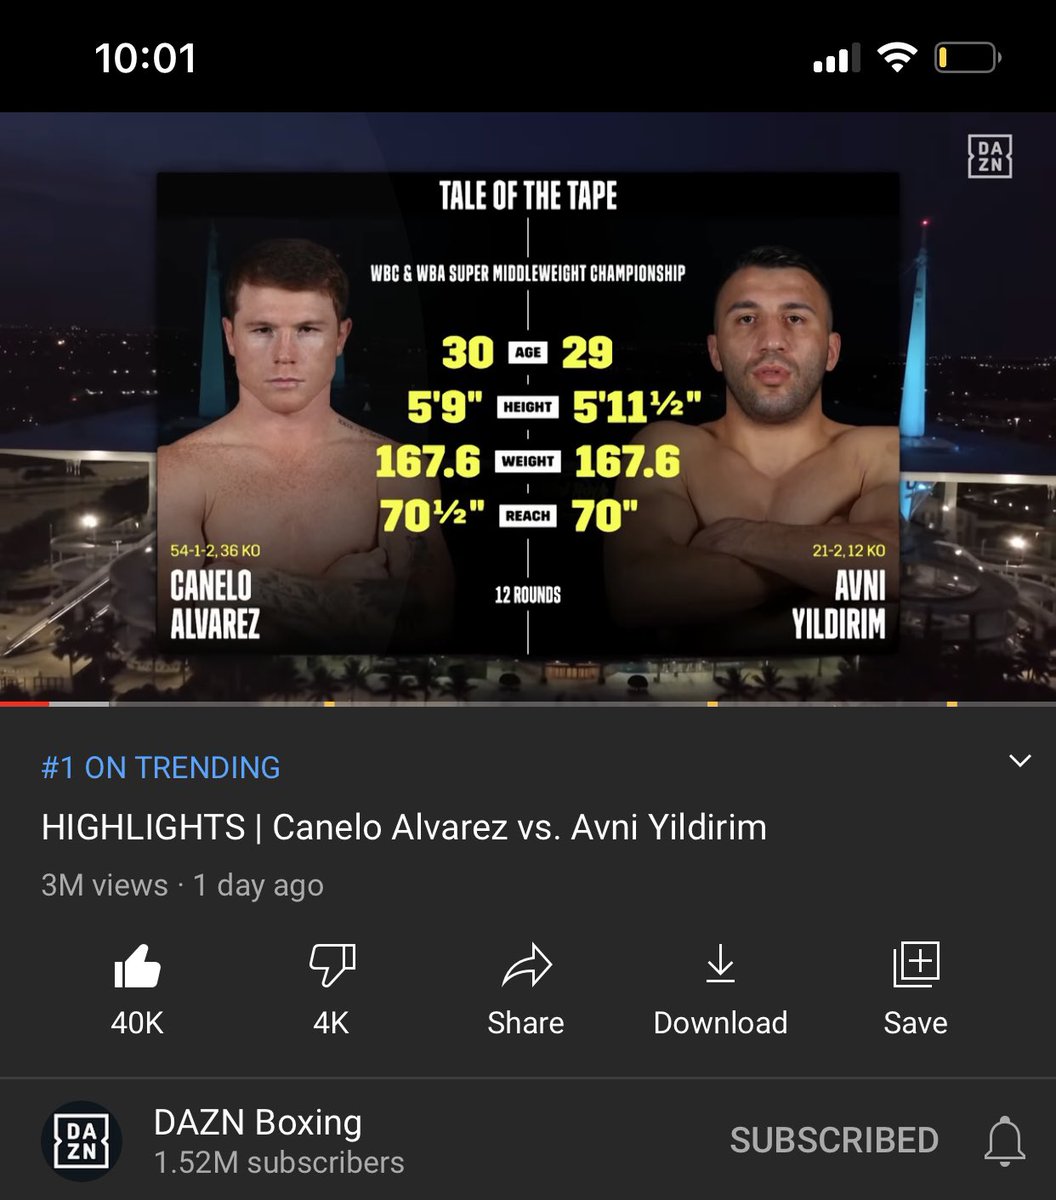Tap the Download arrow icon
This screenshot has width=1056, height=1200.
click(x=720, y=966)
